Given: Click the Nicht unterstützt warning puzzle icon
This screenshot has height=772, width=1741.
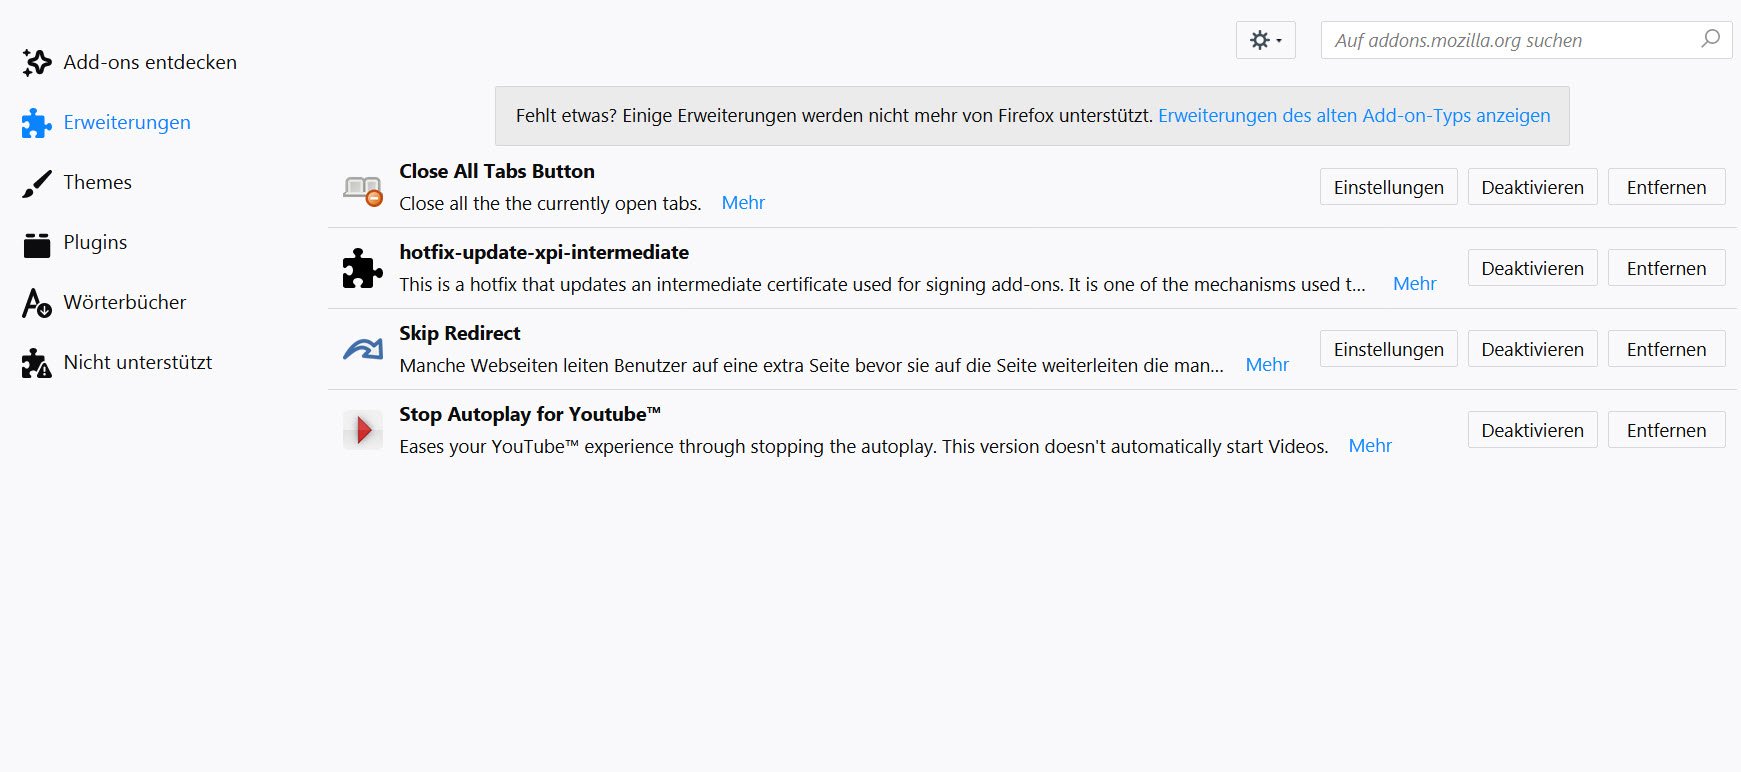Looking at the screenshot, I should pyautogui.click(x=37, y=363).
